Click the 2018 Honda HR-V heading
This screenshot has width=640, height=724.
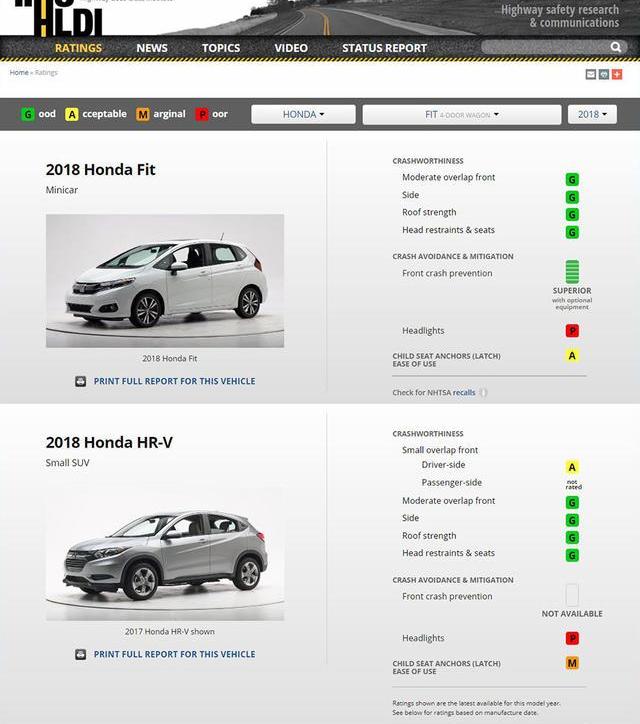click(x=109, y=442)
